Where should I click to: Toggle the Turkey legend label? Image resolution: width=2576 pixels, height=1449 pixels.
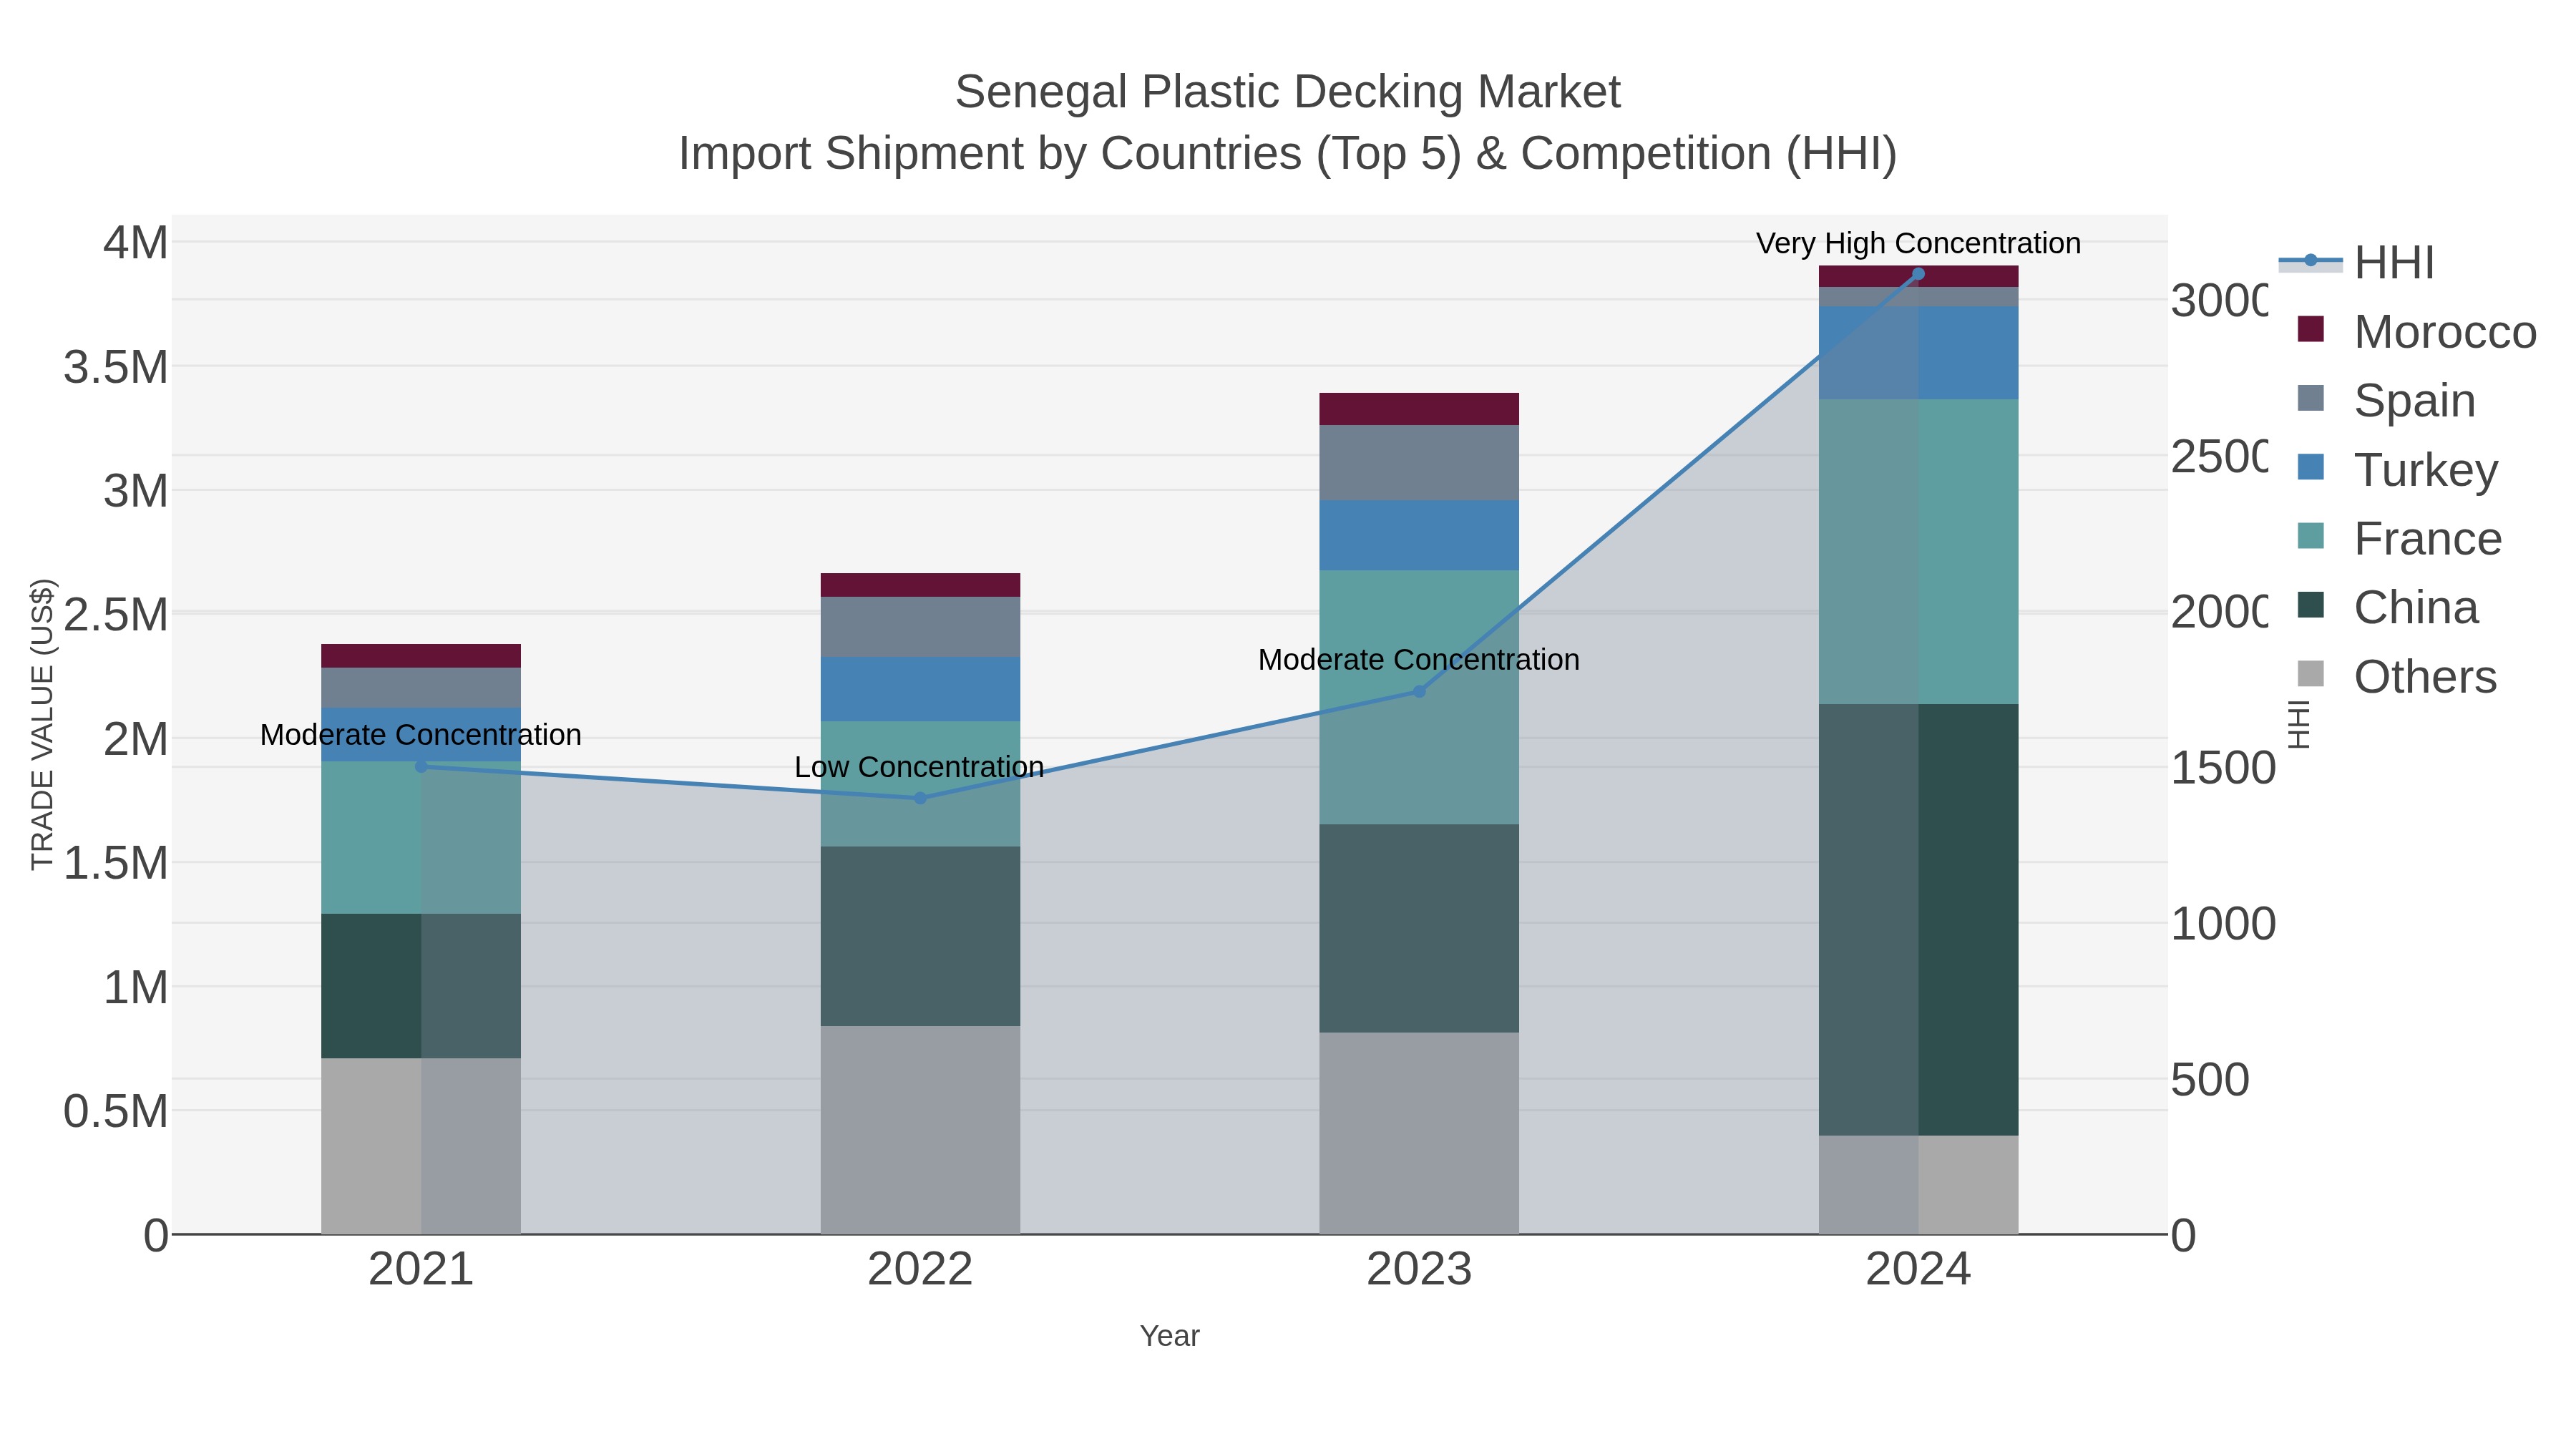point(2425,470)
